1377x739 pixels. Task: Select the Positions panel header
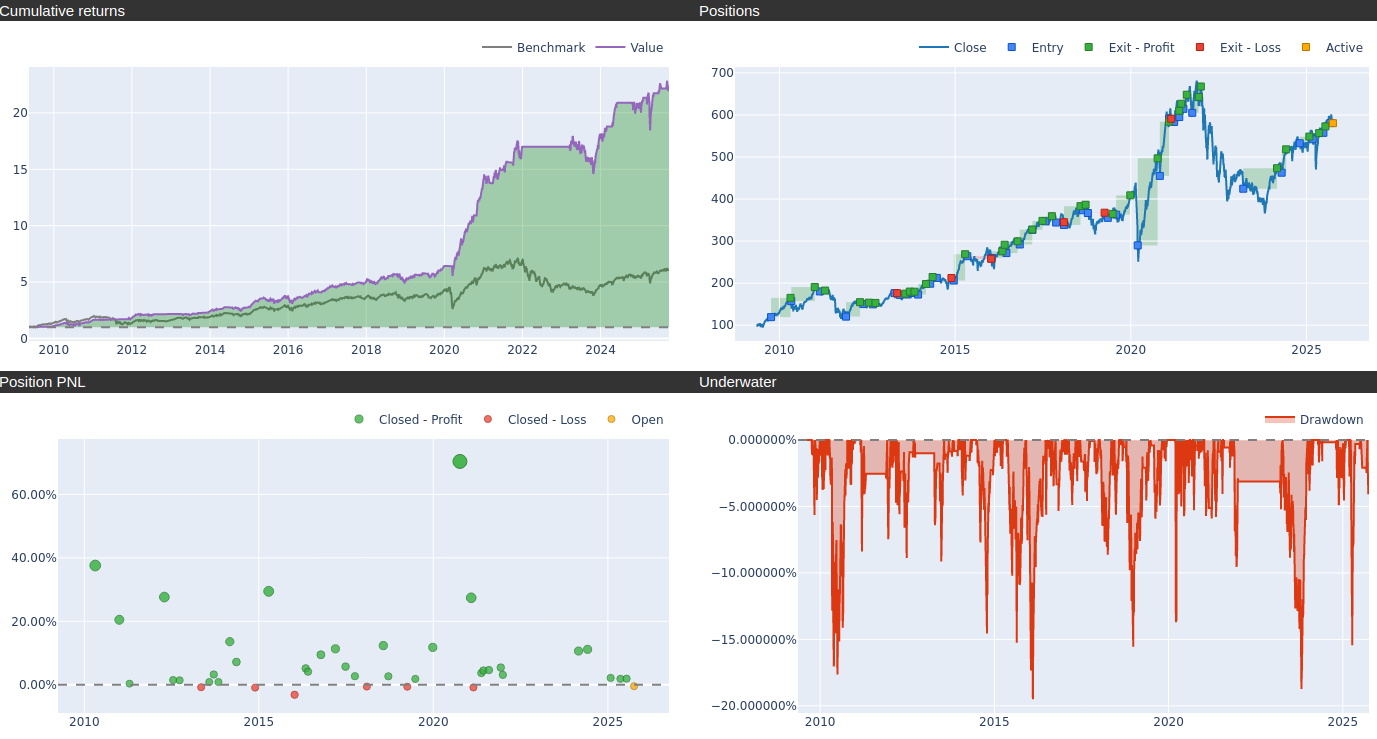pyautogui.click(x=729, y=11)
